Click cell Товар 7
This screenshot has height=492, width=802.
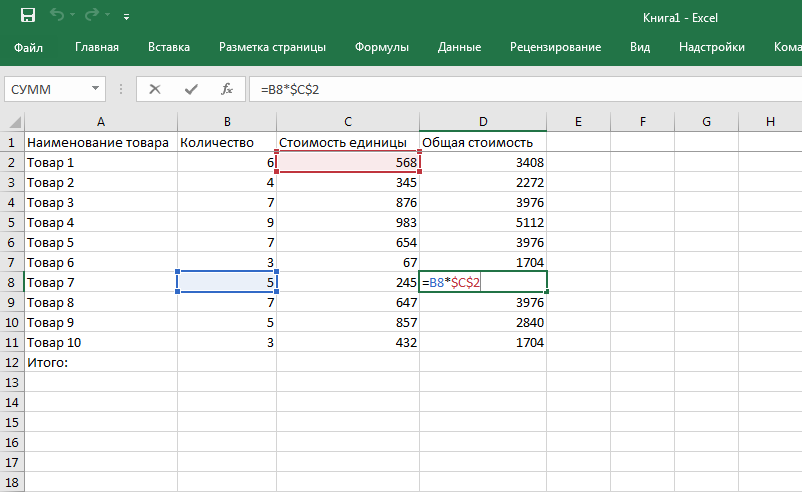101,282
